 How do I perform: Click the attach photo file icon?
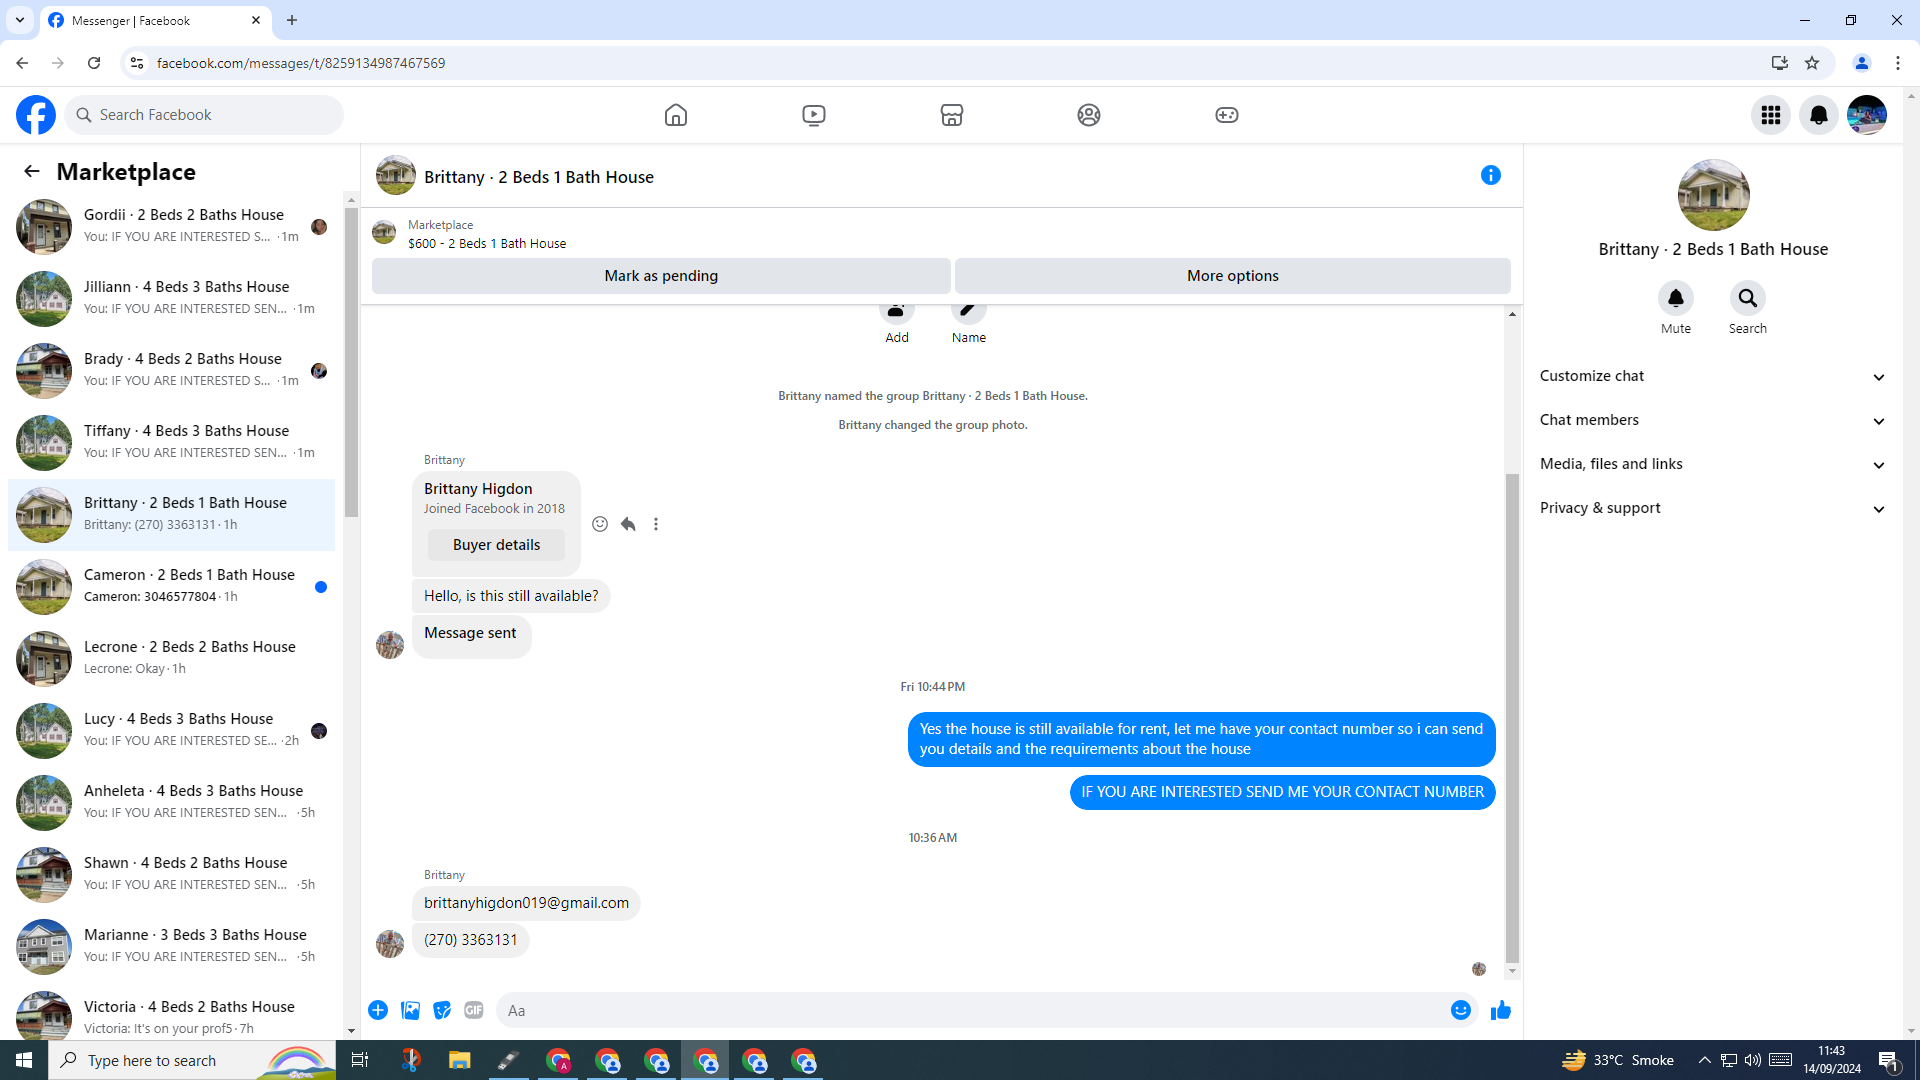410,1011
